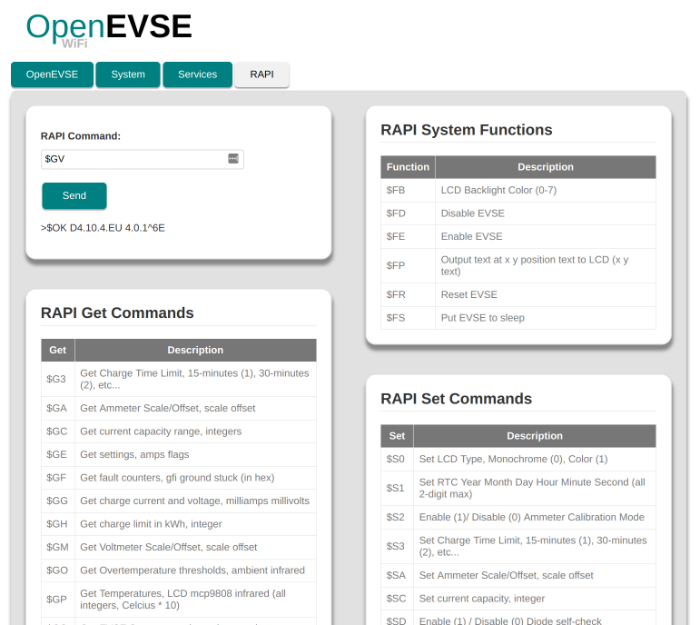Viewport: 700px width, 625px height.
Task: Click the $FS function cell
Action: [x=408, y=318]
